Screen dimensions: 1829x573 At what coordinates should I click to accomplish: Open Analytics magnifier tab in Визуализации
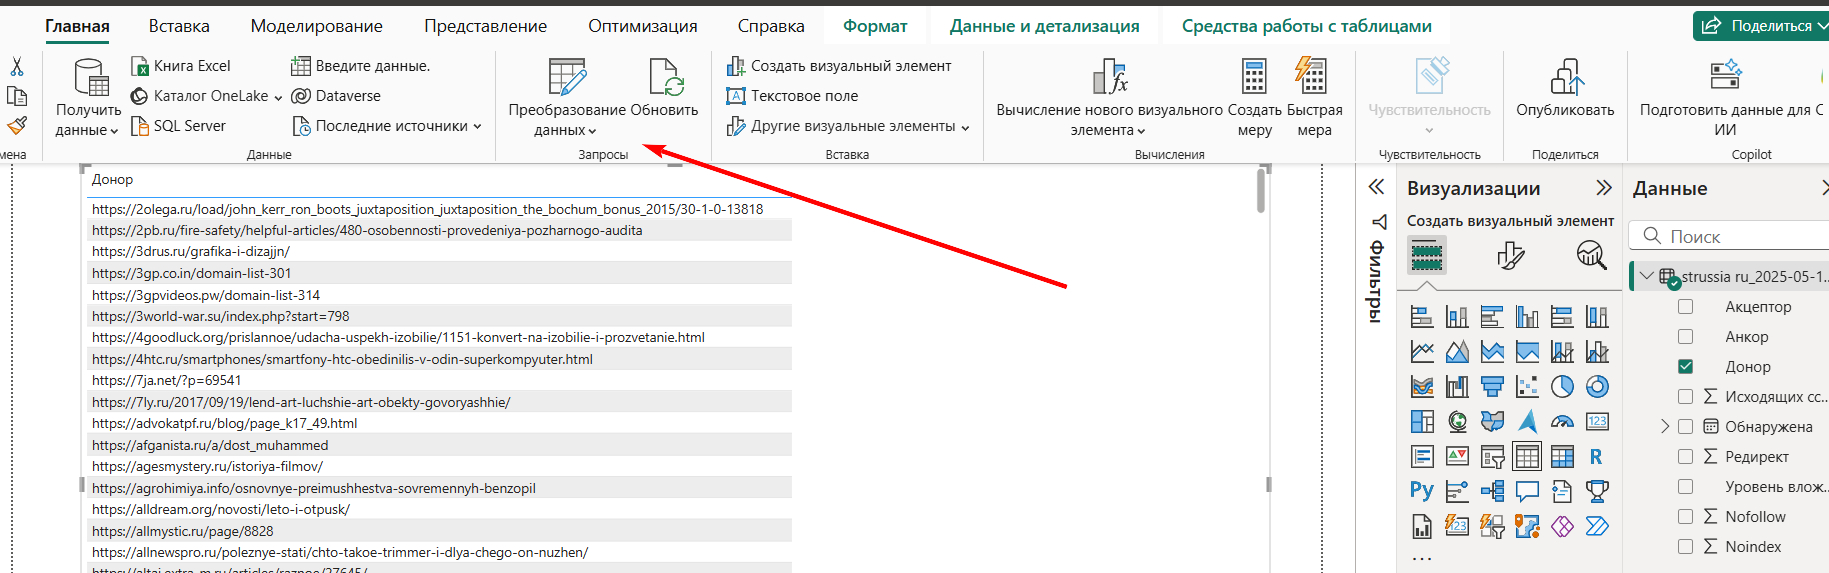(1591, 256)
